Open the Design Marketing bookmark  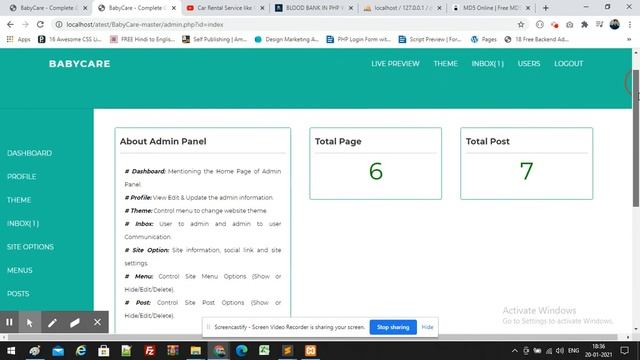tap(287, 39)
